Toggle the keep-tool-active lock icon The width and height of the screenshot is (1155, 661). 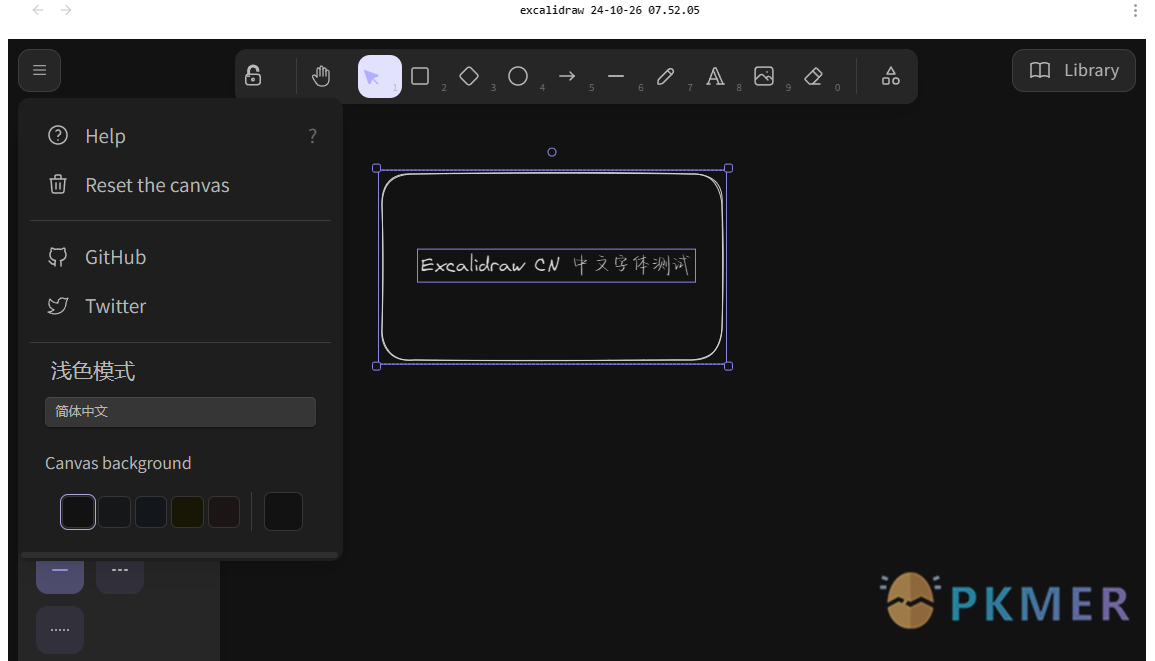tap(253, 76)
